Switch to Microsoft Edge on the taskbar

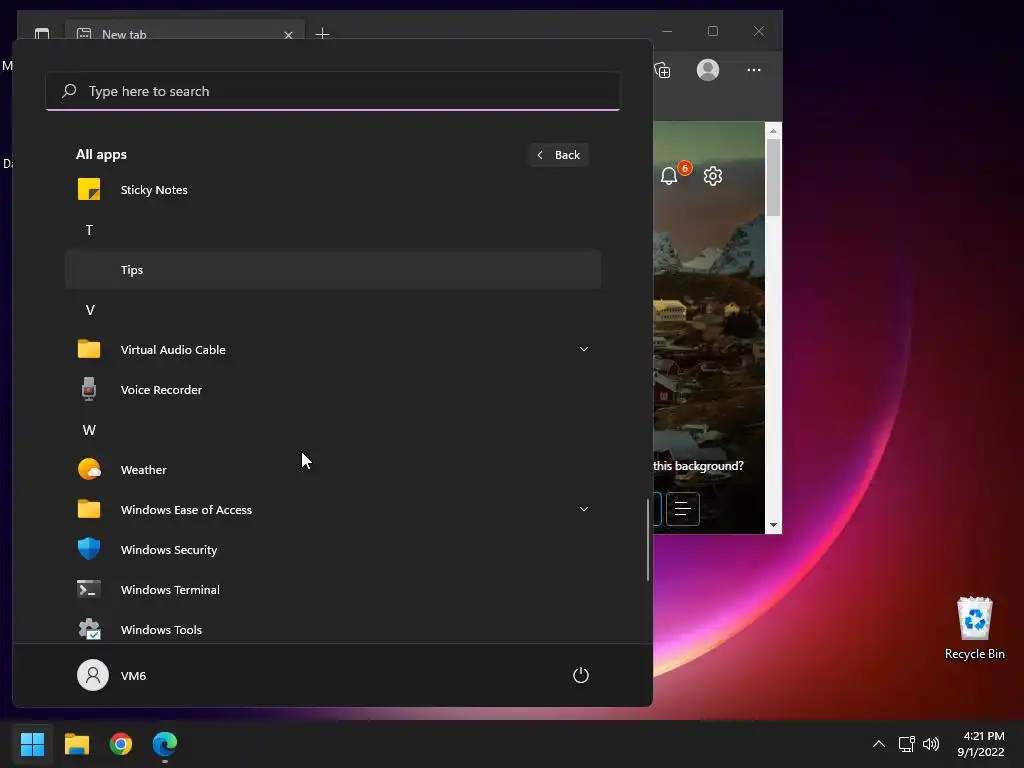[165, 744]
